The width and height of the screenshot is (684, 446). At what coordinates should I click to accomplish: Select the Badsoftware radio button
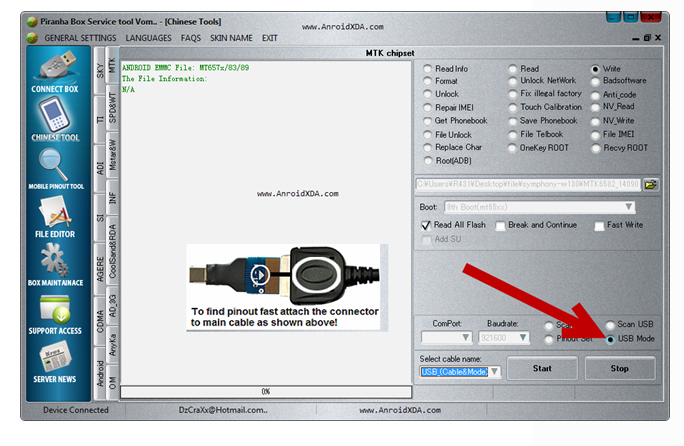coord(595,81)
